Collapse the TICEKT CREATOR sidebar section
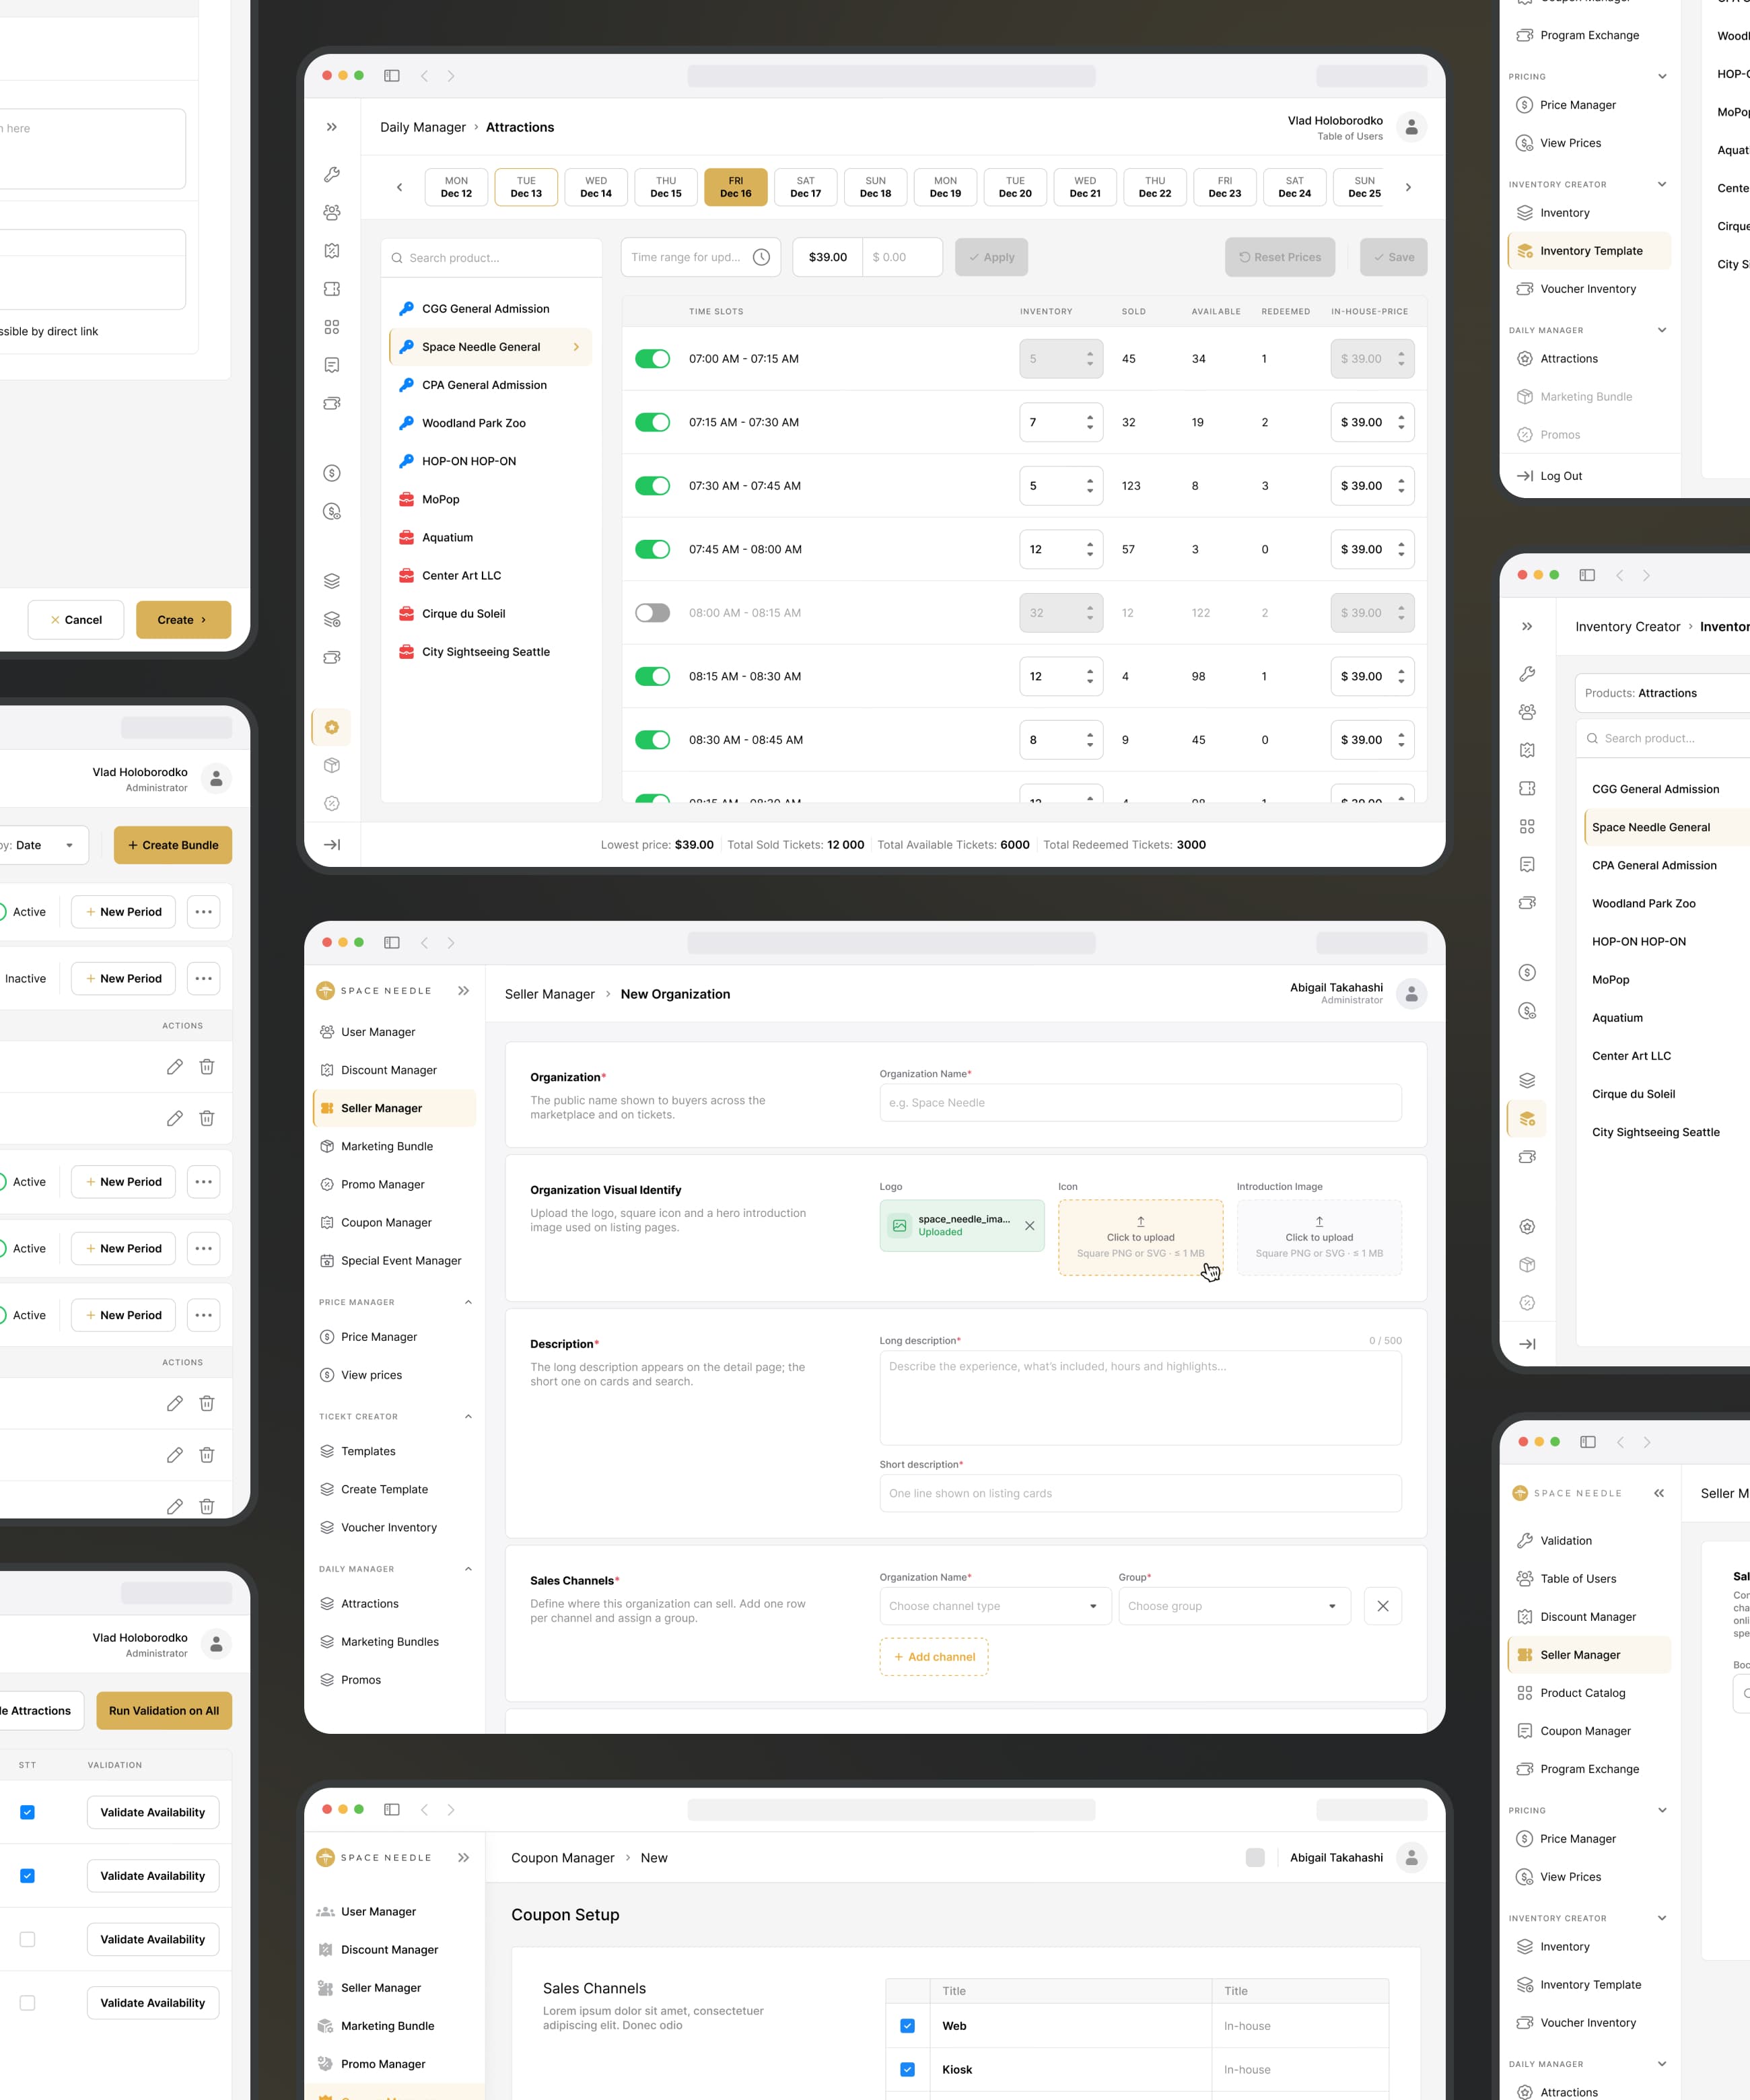Viewport: 1750px width, 2100px height. [x=468, y=1416]
